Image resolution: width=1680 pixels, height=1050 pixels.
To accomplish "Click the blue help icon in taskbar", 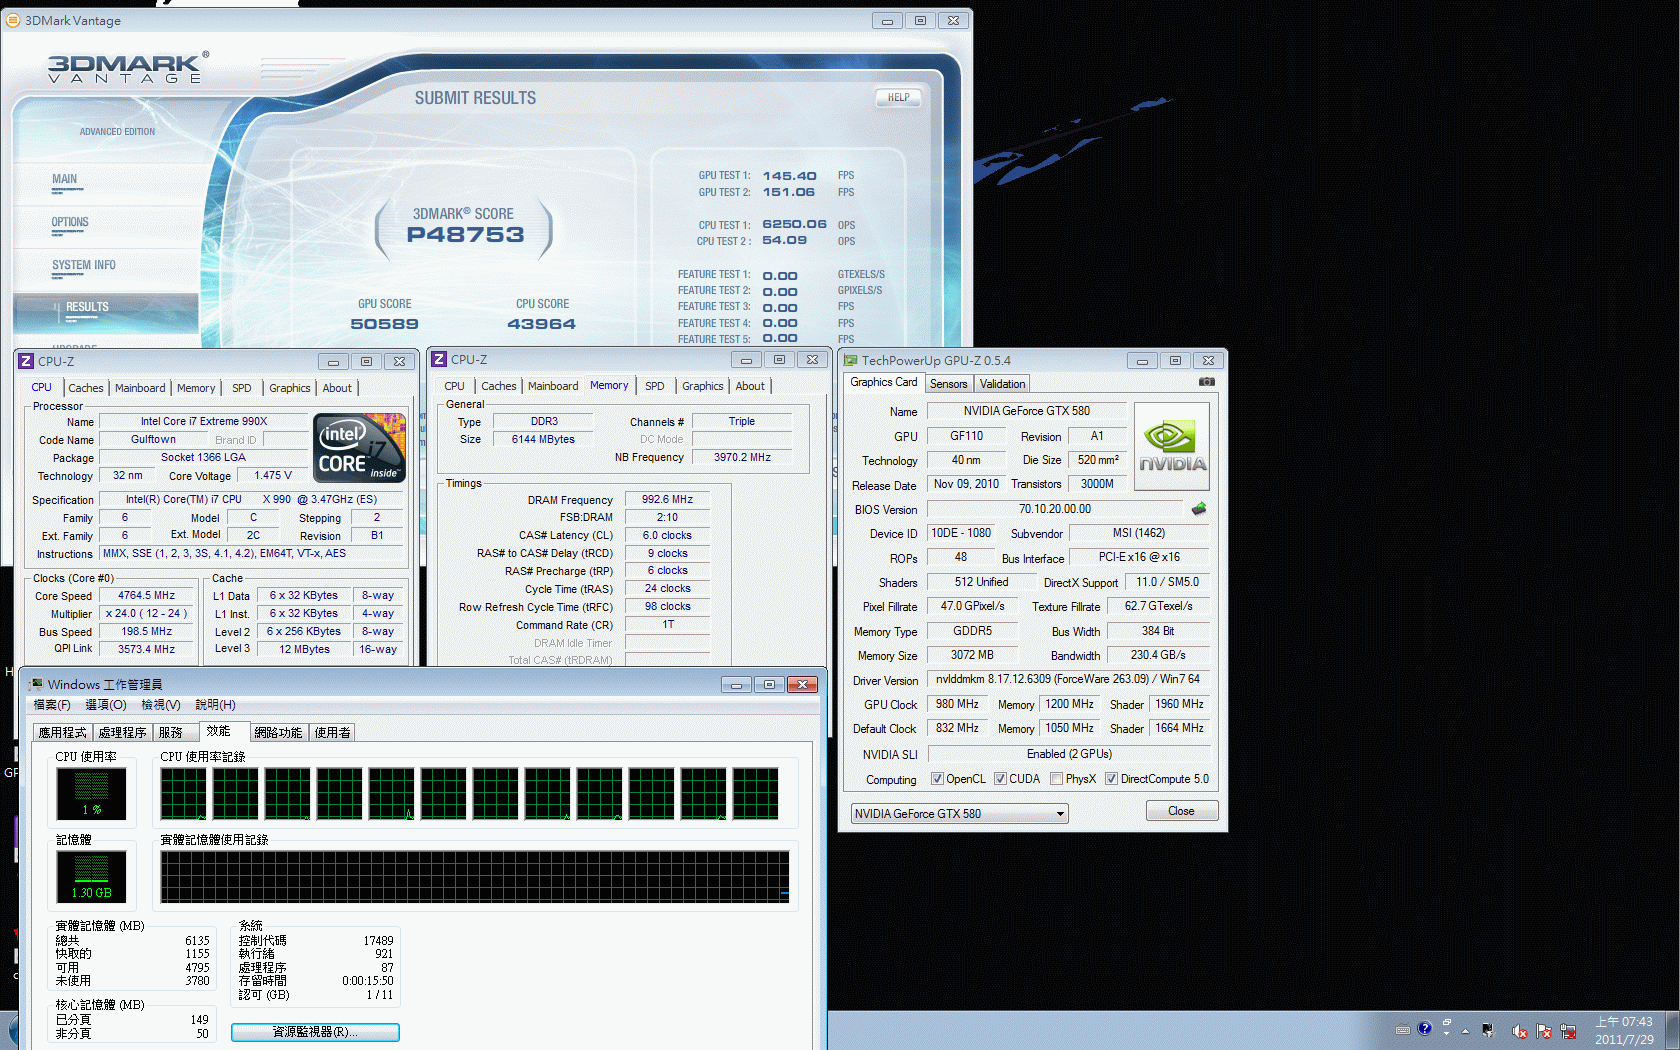I will click(1424, 1028).
